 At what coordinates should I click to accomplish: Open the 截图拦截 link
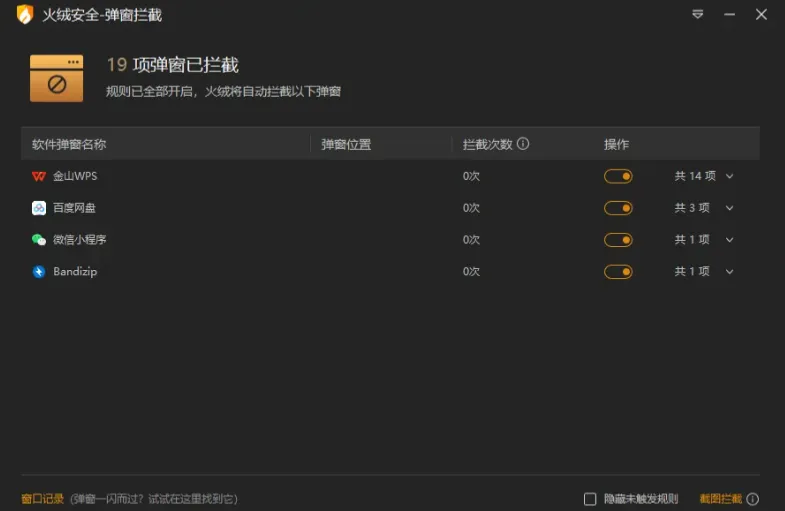[721, 499]
